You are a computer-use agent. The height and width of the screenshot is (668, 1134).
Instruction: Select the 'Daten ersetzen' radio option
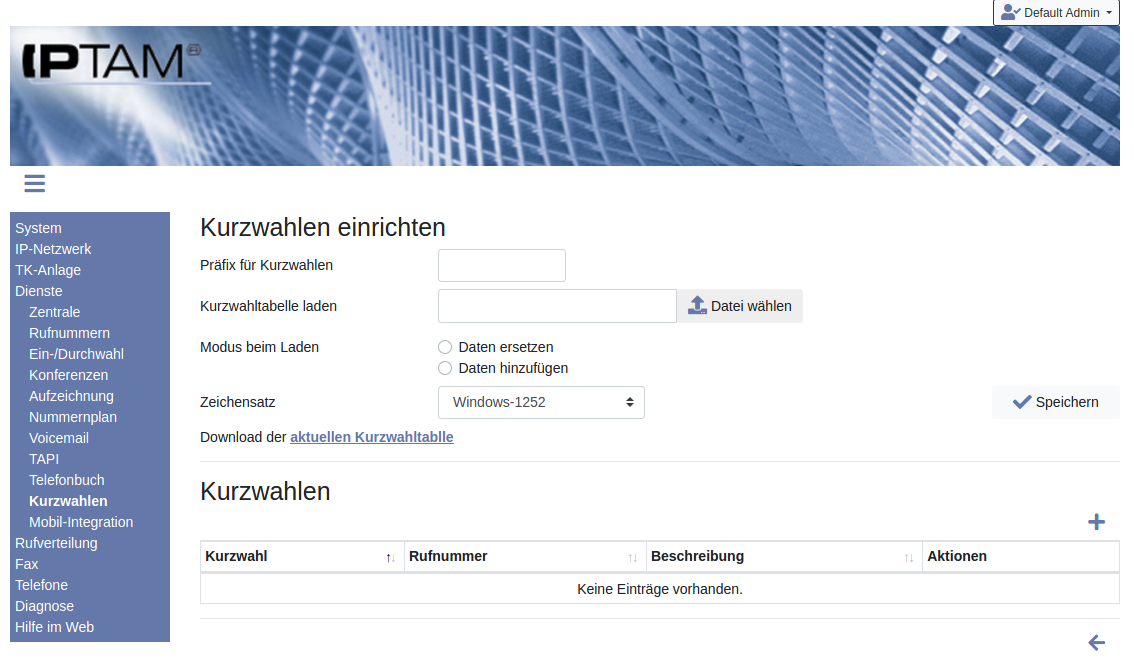coord(445,347)
